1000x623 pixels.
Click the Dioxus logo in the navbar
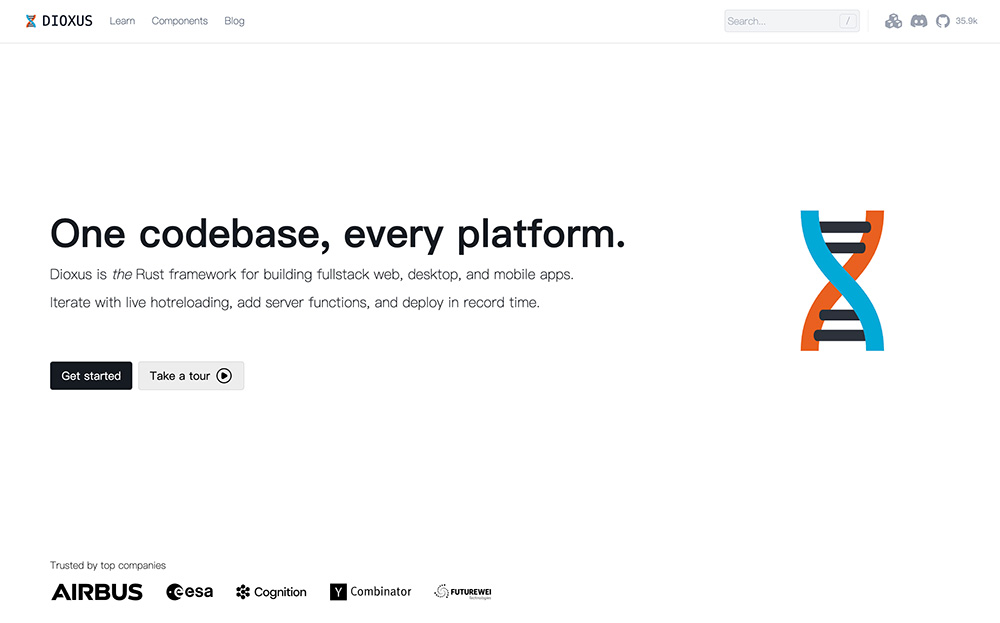pos(59,21)
